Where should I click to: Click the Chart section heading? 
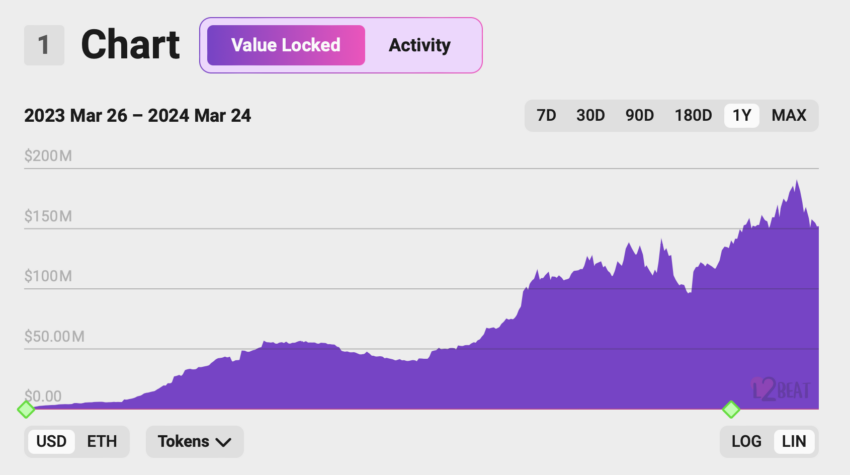pyautogui.click(x=130, y=45)
